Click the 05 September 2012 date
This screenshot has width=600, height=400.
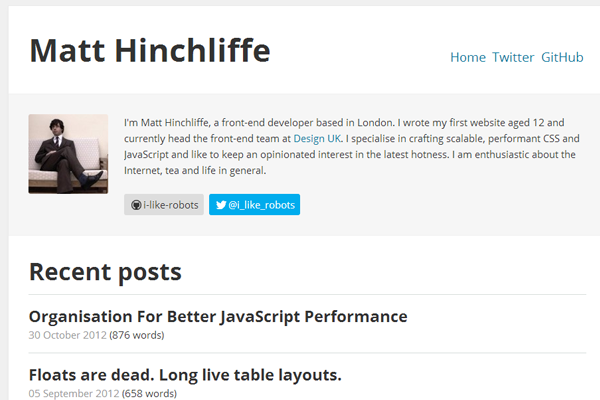point(74,393)
